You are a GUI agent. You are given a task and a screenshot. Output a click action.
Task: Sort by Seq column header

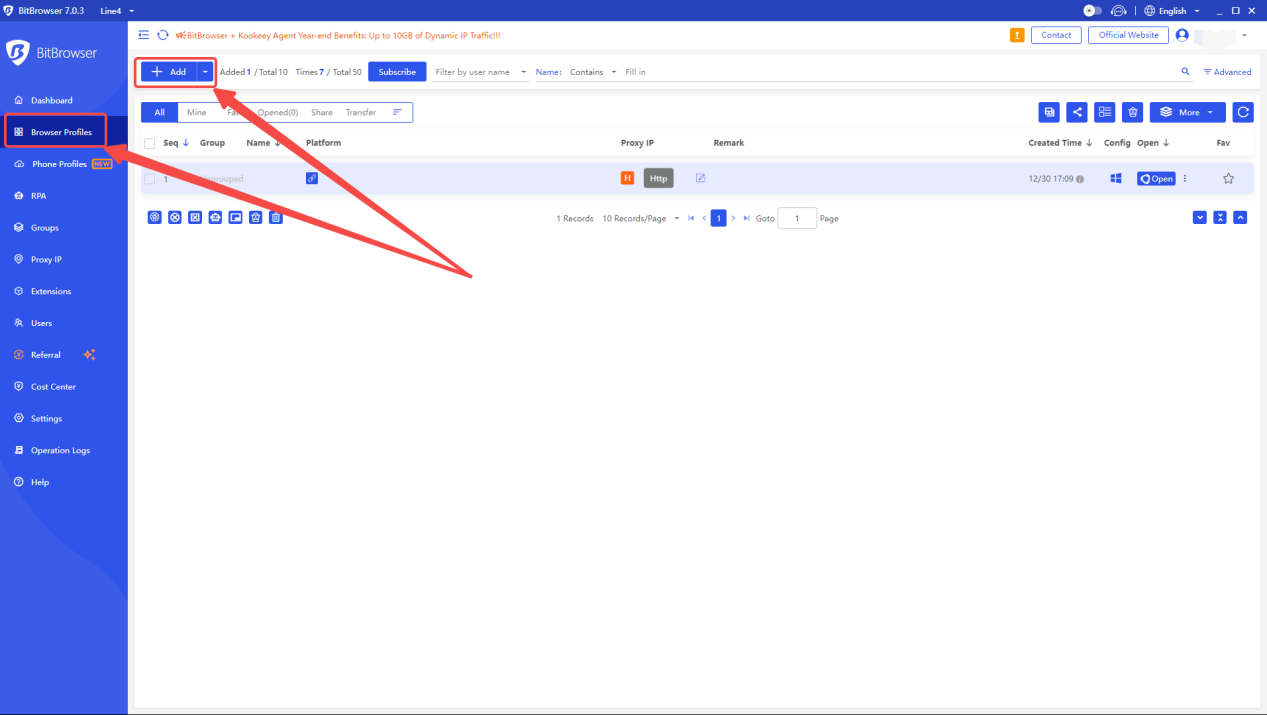[x=176, y=143]
